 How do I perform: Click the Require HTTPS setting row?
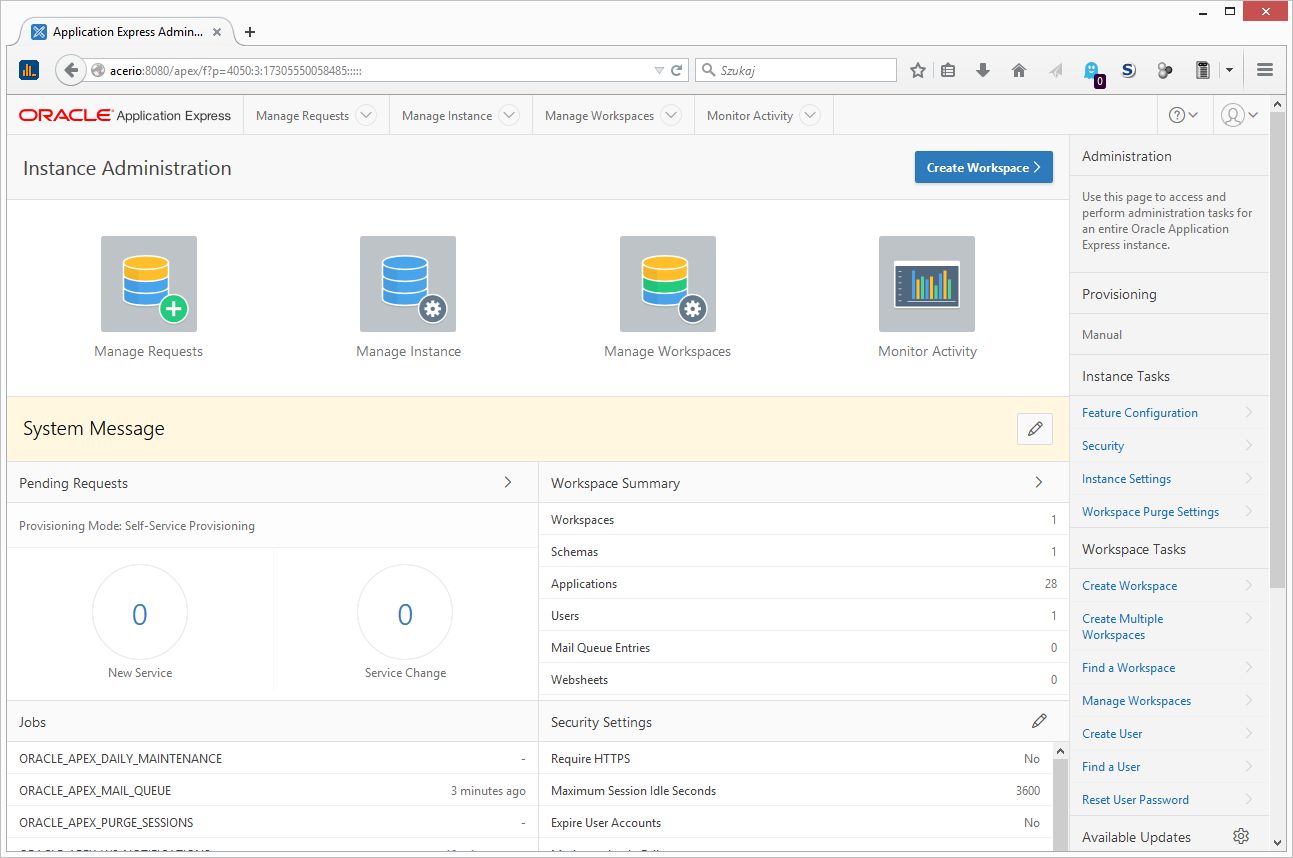pos(796,758)
